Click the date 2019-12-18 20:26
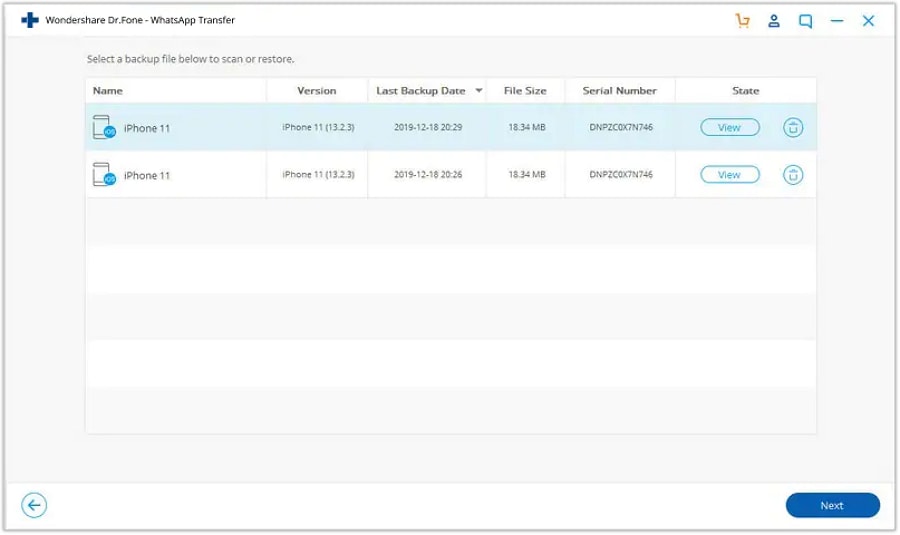900x535 pixels. (428, 175)
